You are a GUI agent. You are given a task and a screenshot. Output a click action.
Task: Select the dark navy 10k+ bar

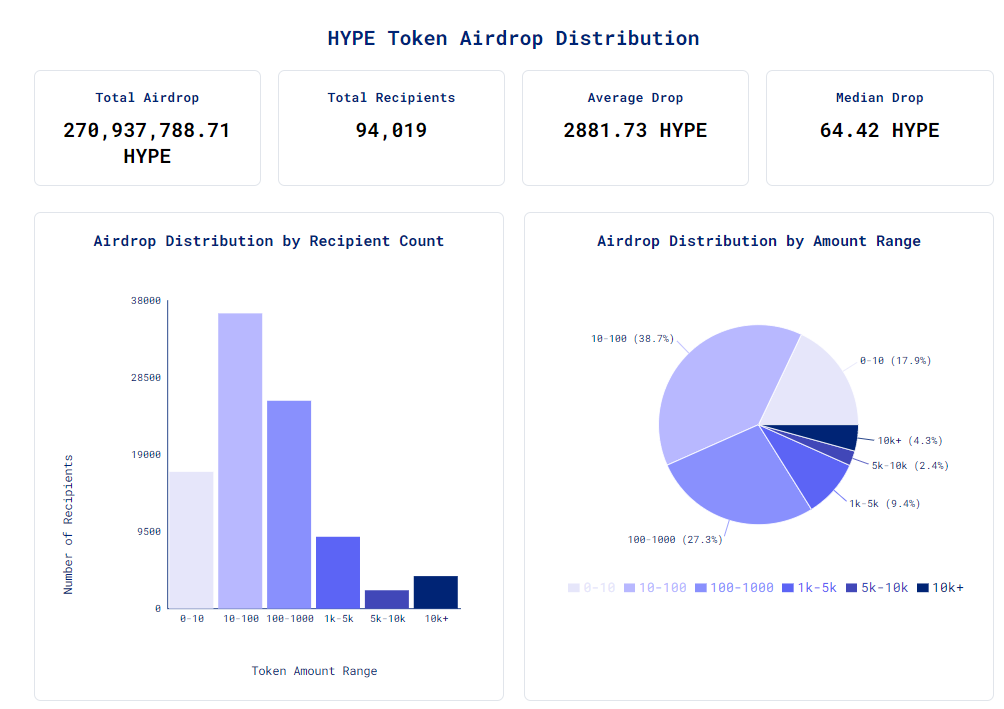[436, 592]
